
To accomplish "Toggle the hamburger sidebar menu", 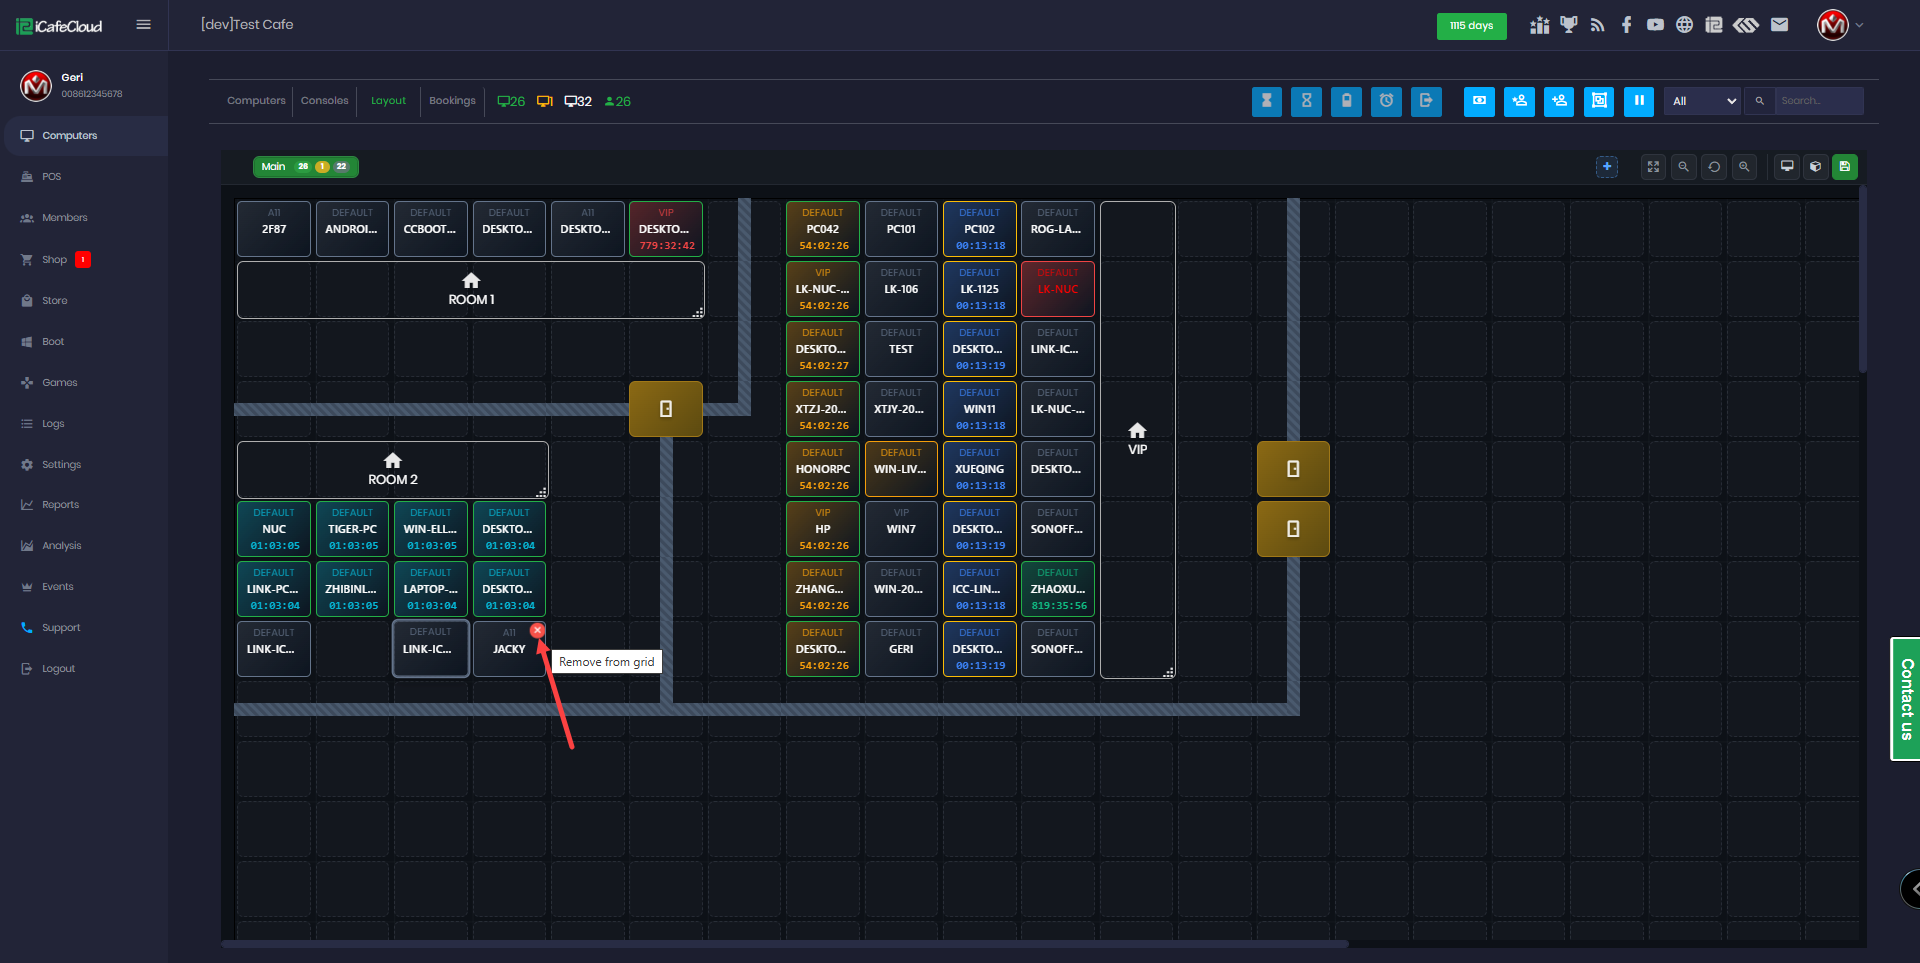I will pyautogui.click(x=144, y=25).
